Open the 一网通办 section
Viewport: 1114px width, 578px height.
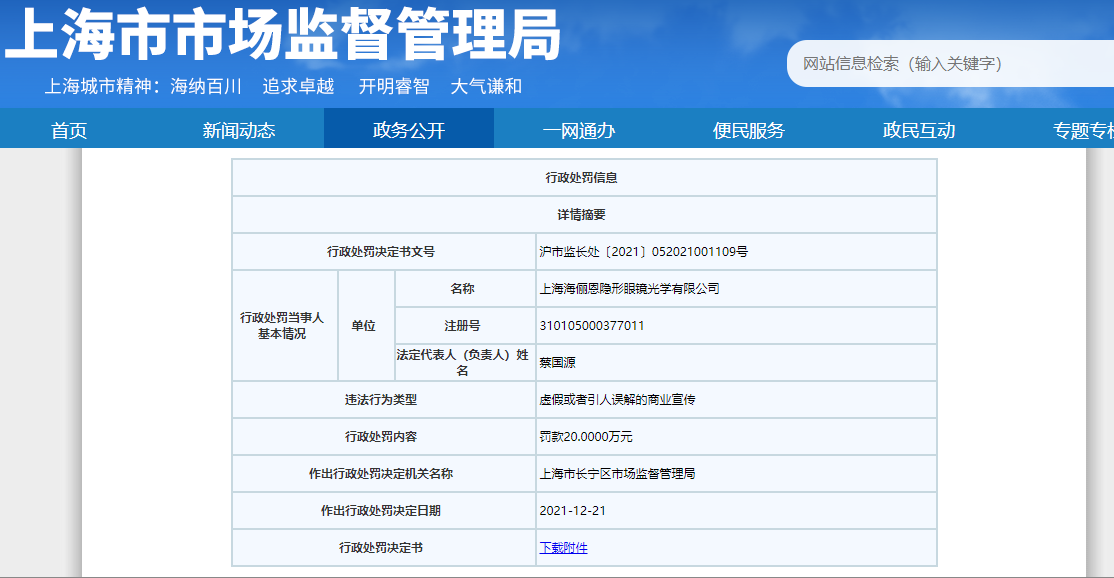click(x=579, y=131)
